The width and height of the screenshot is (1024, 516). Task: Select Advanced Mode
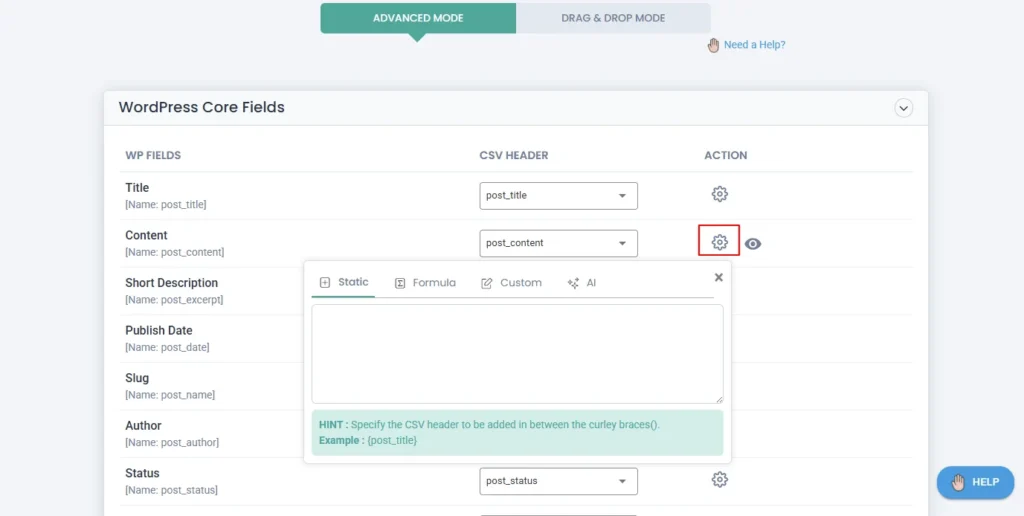(418, 18)
